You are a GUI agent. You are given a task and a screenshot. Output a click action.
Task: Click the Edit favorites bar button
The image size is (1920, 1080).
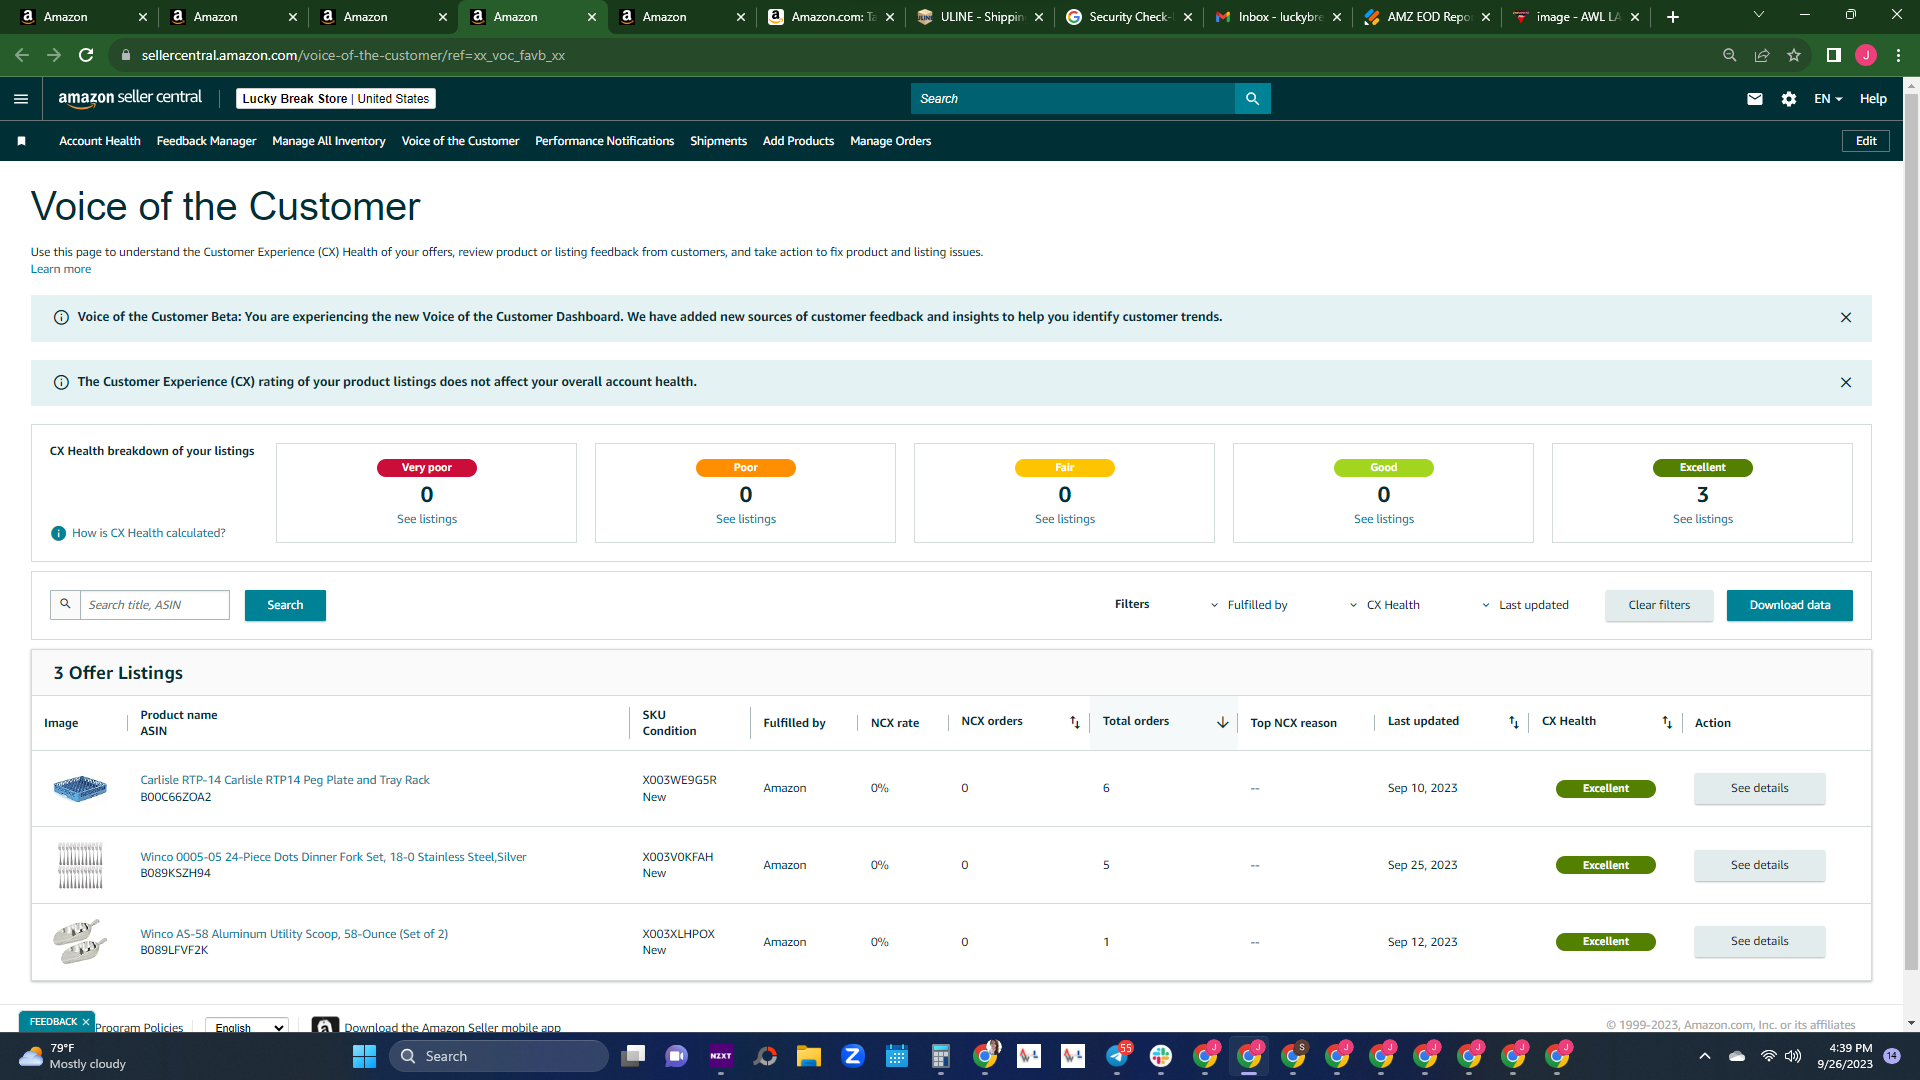point(1866,141)
